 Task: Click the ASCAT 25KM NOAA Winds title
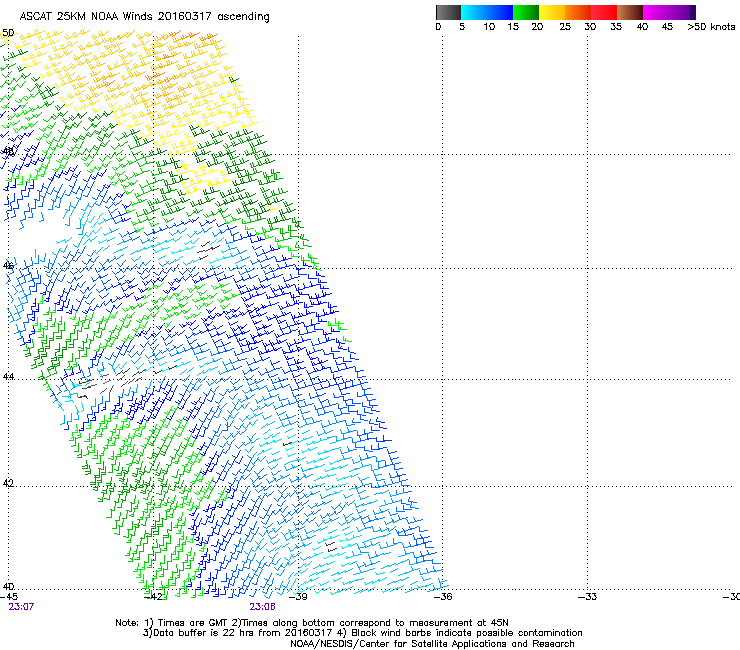click(144, 17)
